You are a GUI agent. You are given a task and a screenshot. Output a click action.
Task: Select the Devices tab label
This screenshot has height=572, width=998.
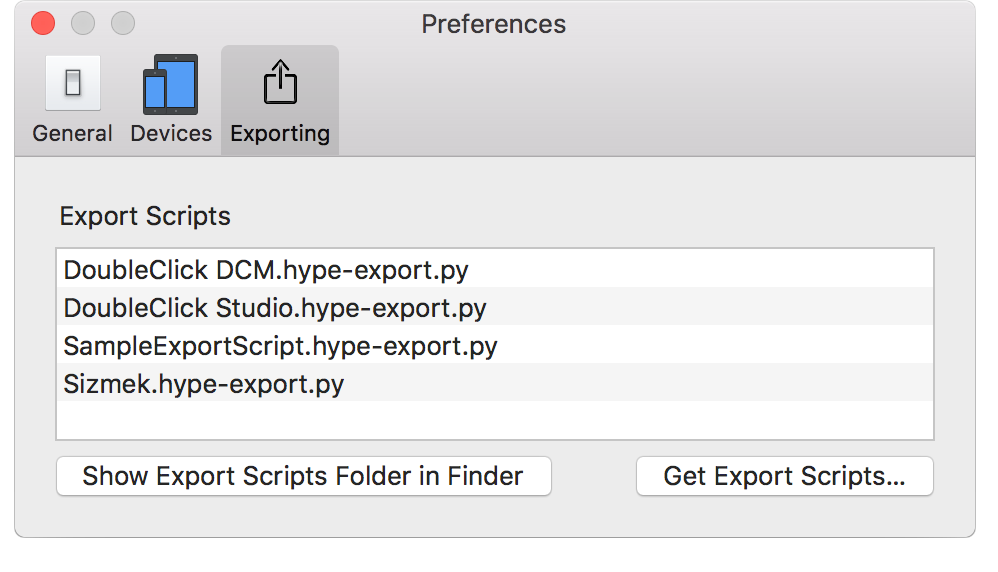171,134
